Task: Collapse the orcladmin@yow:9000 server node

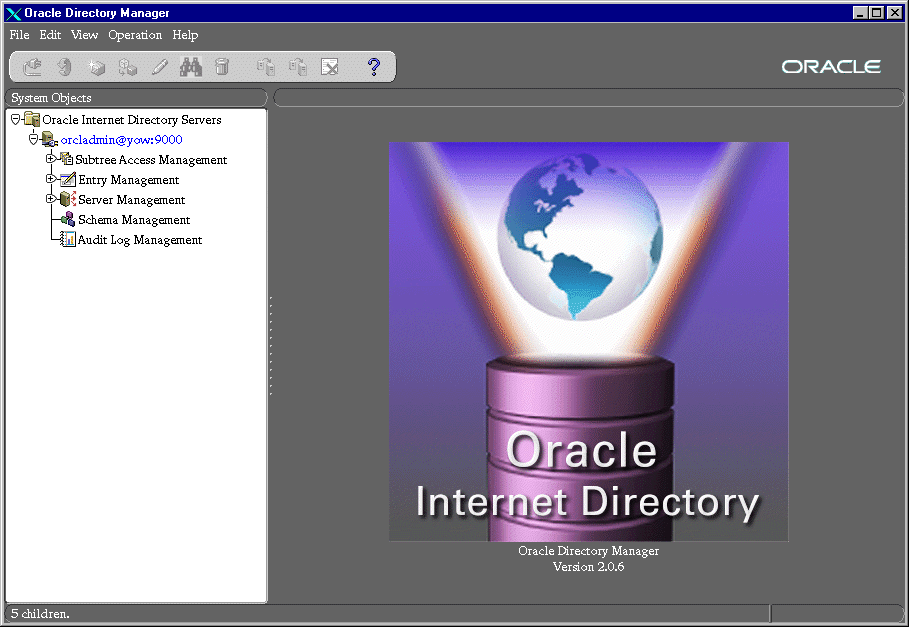Action: (x=33, y=139)
